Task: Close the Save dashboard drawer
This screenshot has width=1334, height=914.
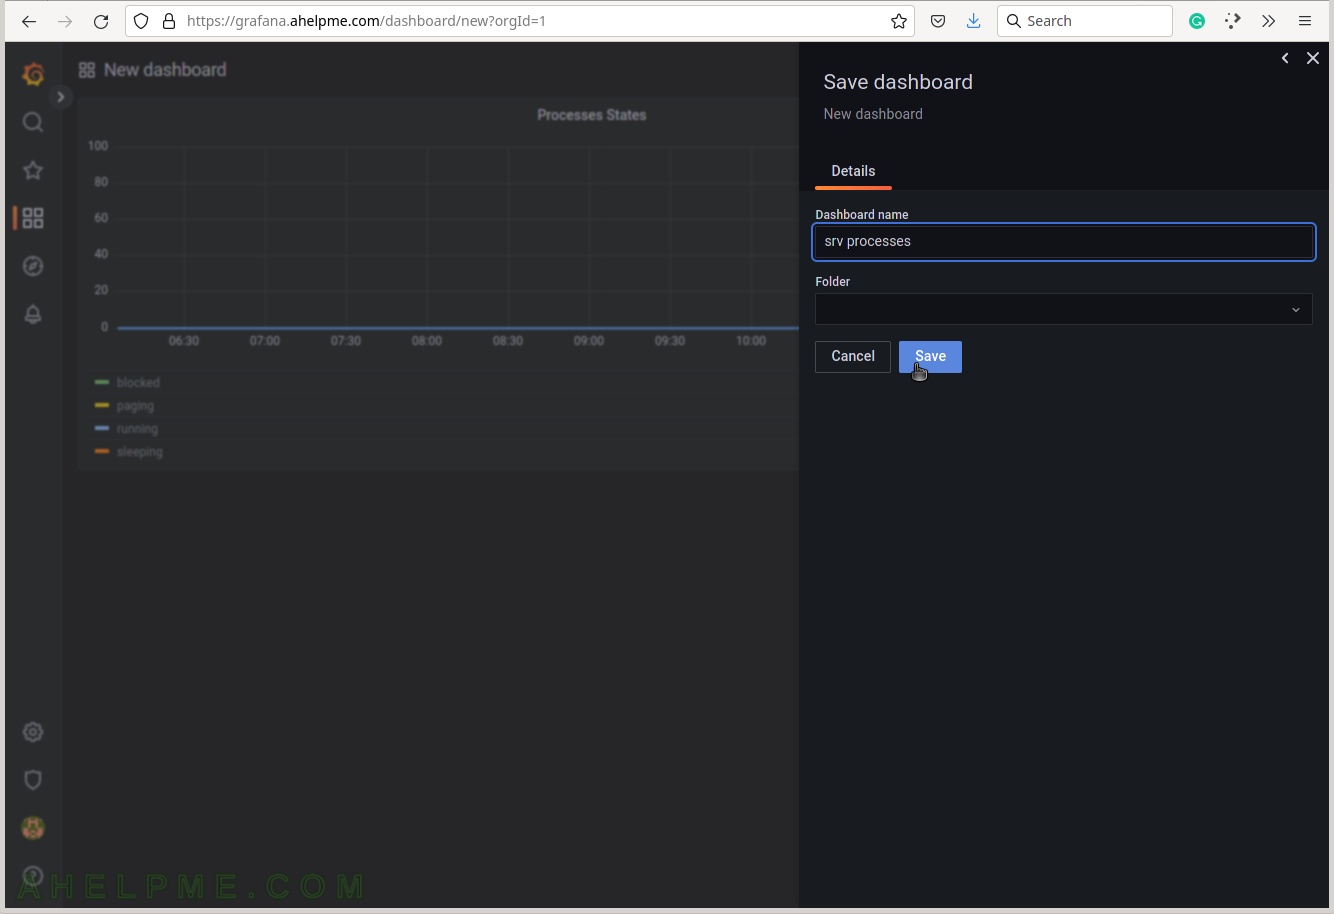Action: coord(1313,59)
